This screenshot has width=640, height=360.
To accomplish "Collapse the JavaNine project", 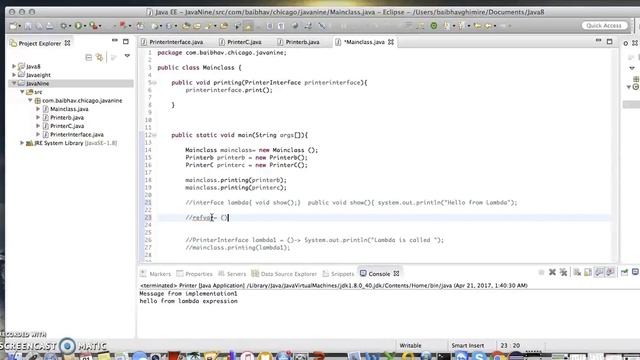I will pos(14,83).
